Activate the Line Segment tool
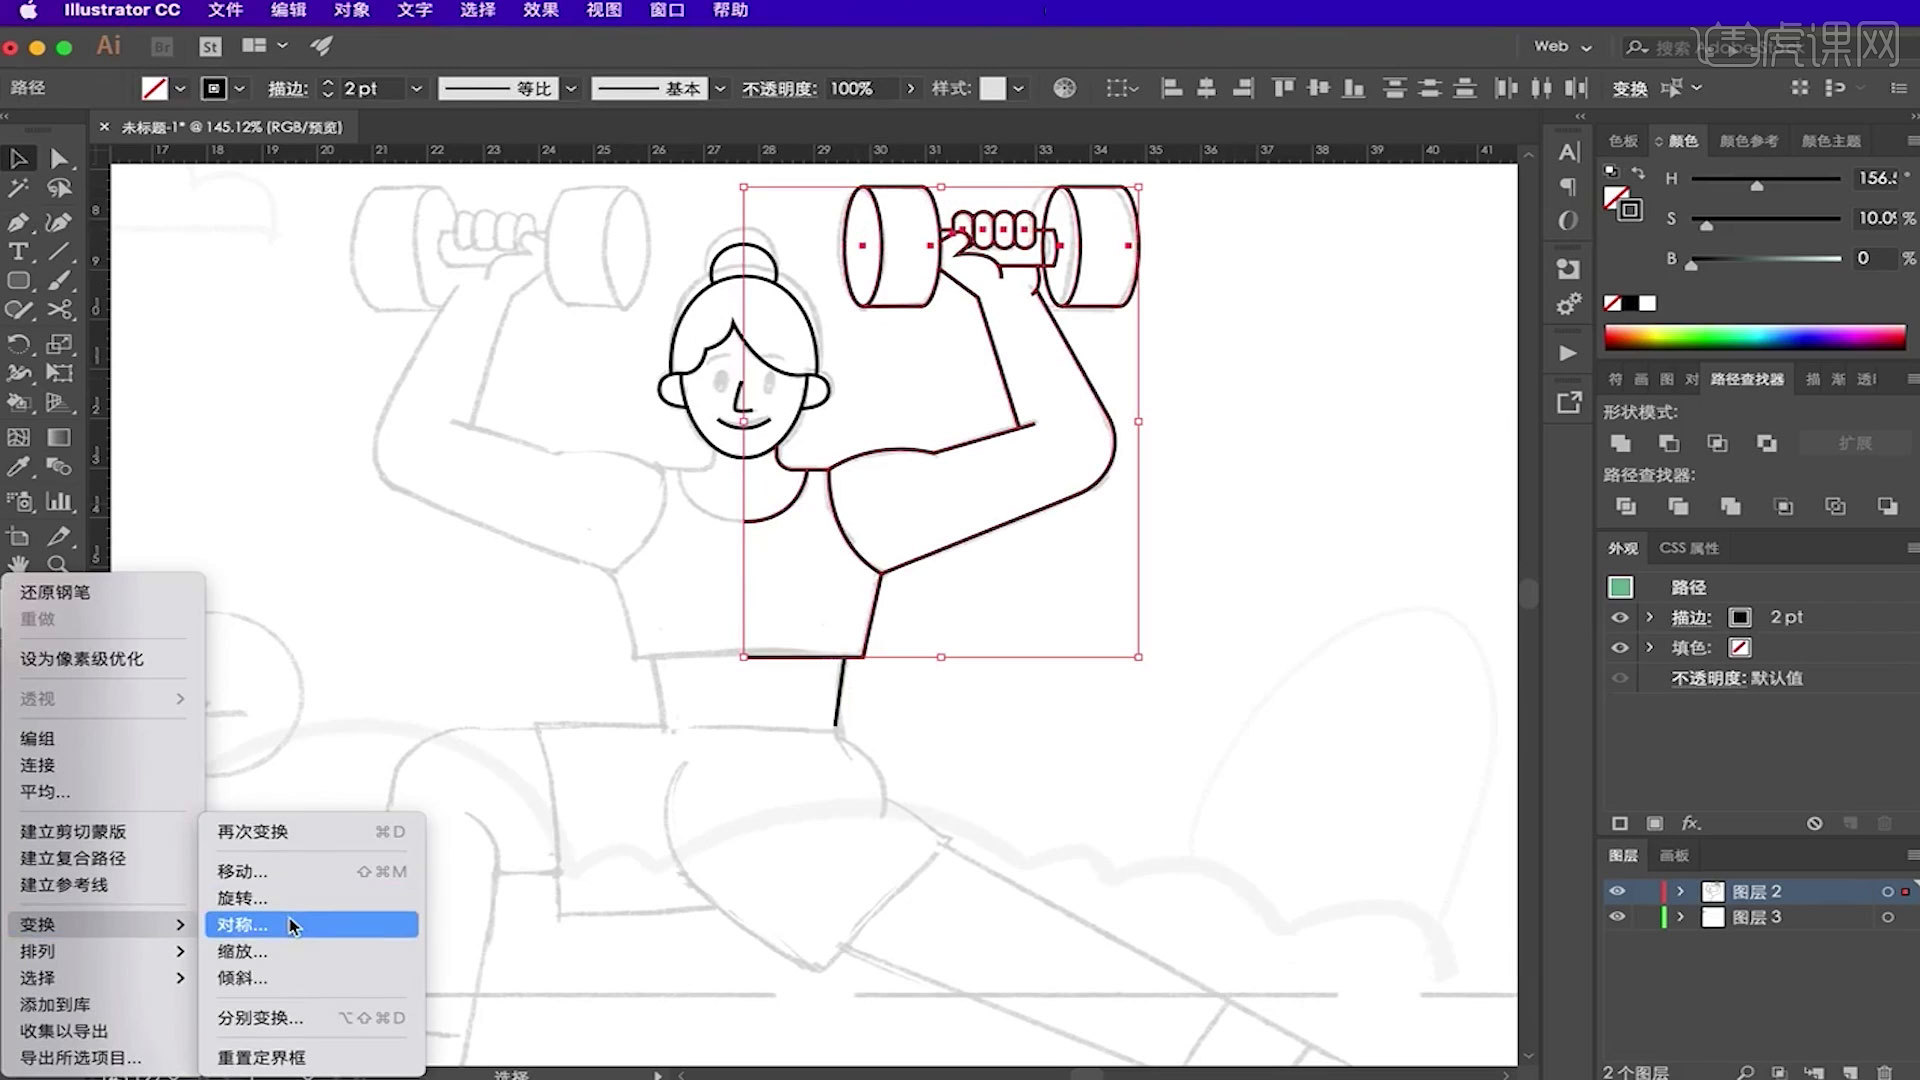The image size is (1920, 1080). point(59,251)
